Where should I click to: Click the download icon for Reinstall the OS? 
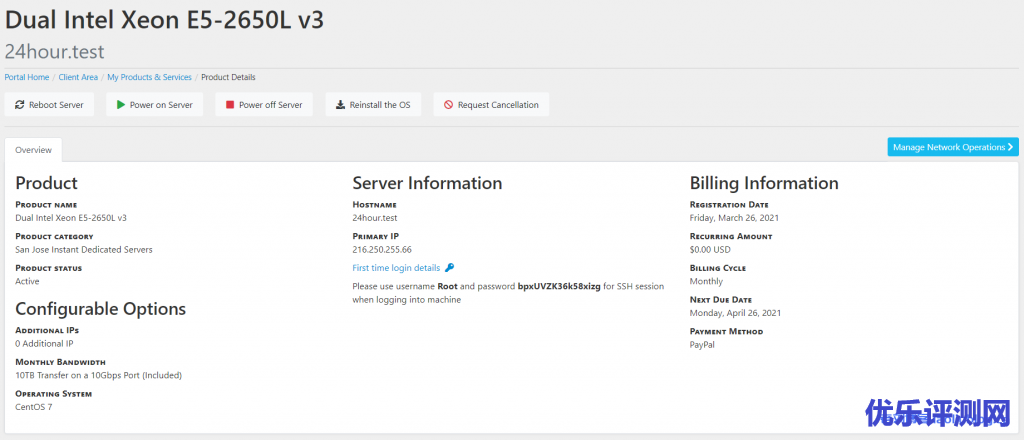pyautogui.click(x=340, y=105)
